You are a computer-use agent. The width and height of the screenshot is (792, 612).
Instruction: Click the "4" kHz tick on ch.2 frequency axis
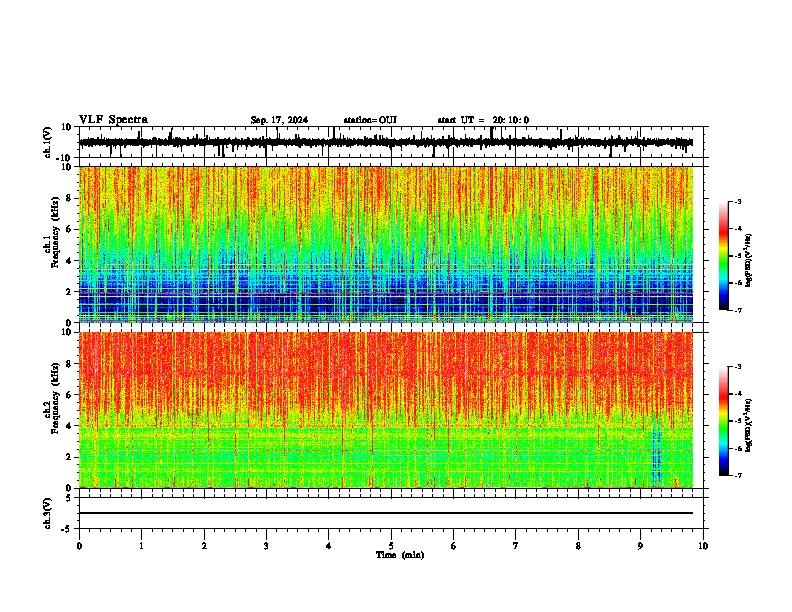(x=70, y=426)
